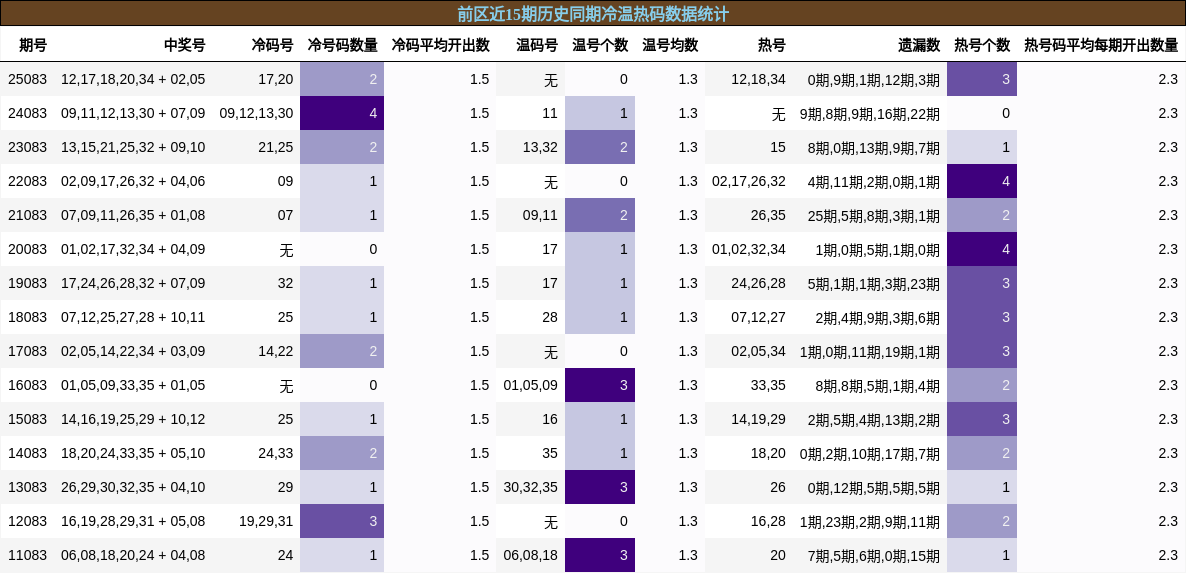Select period number 17083
The image size is (1186, 573).
[x=27, y=352]
